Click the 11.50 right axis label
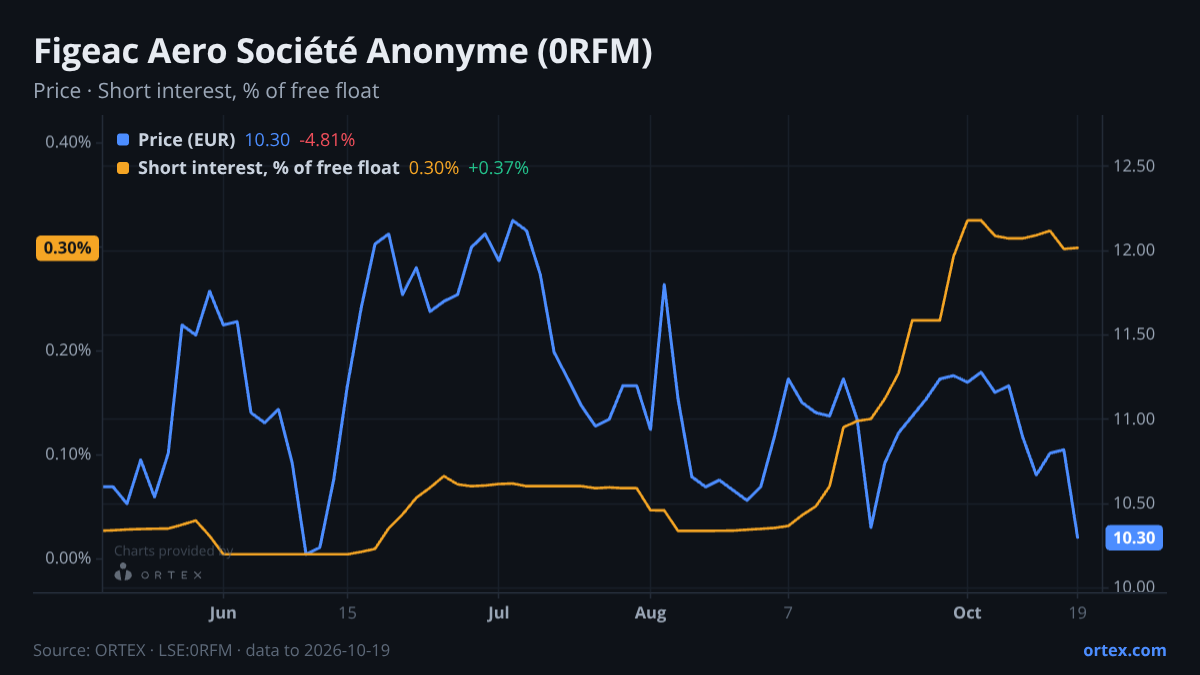The width and height of the screenshot is (1200, 675). pyautogui.click(x=1134, y=334)
